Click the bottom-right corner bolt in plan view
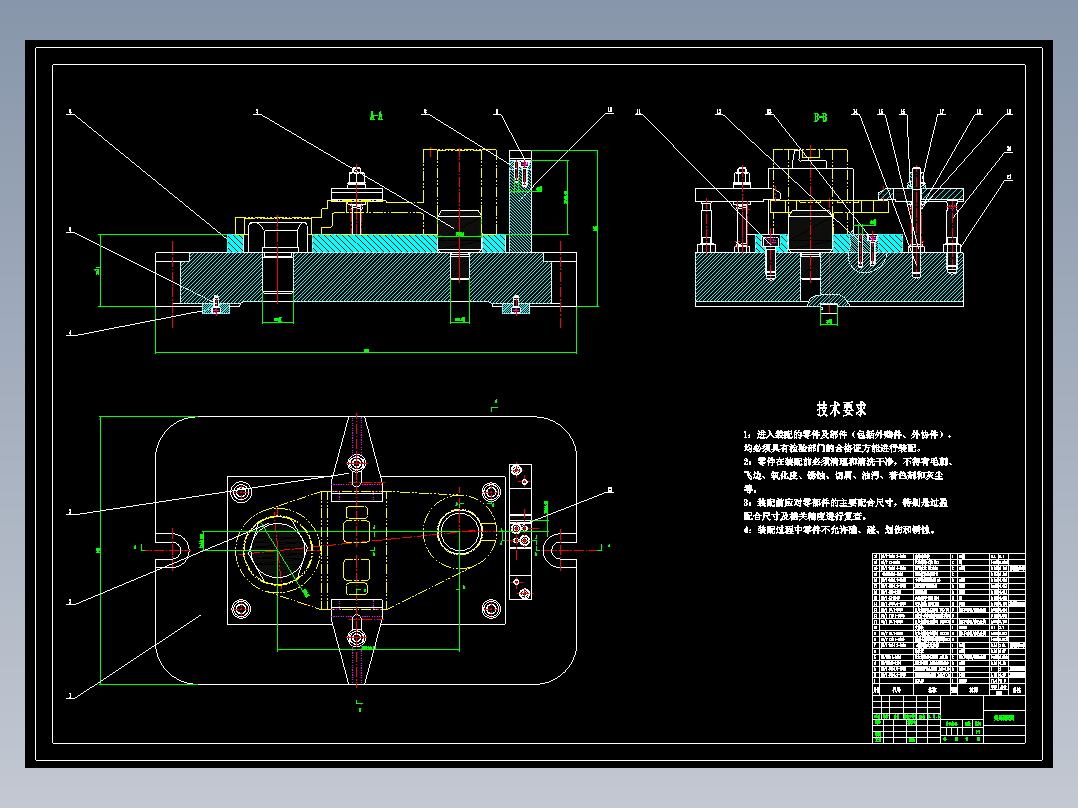 (491, 609)
